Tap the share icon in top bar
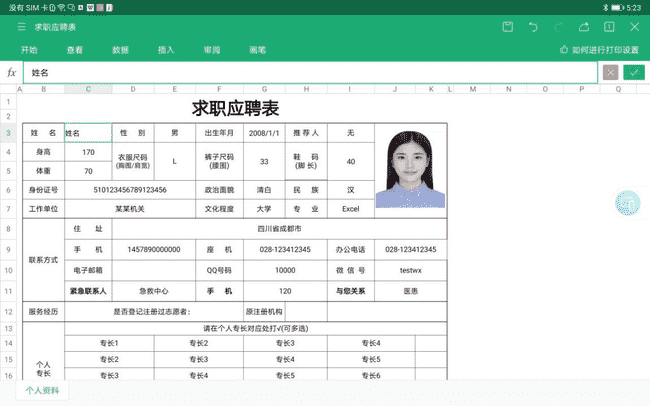The height and width of the screenshot is (406, 650). point(585,26)
